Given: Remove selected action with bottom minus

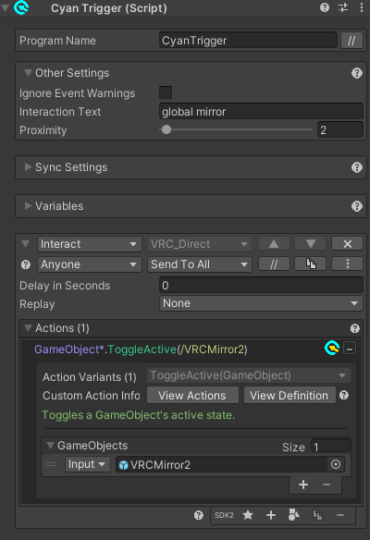Looking at the screenshot, I should point(340,515).
